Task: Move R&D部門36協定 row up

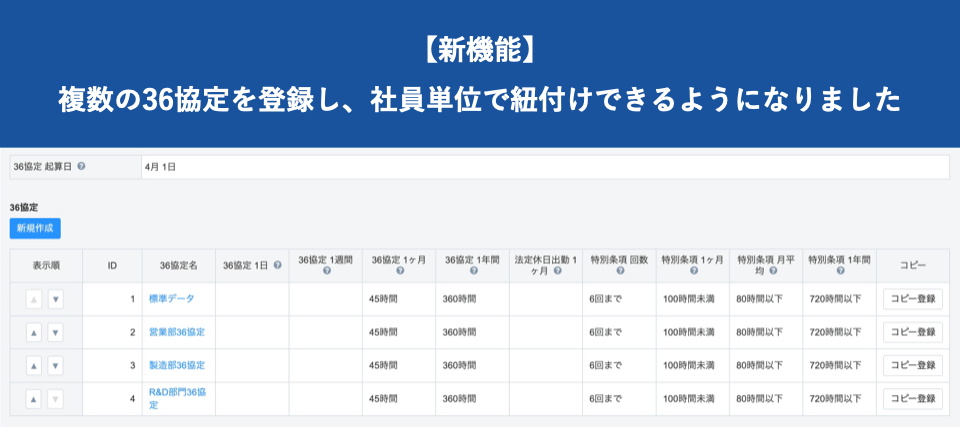Action: pyautogui.click(x=34, y=399)
